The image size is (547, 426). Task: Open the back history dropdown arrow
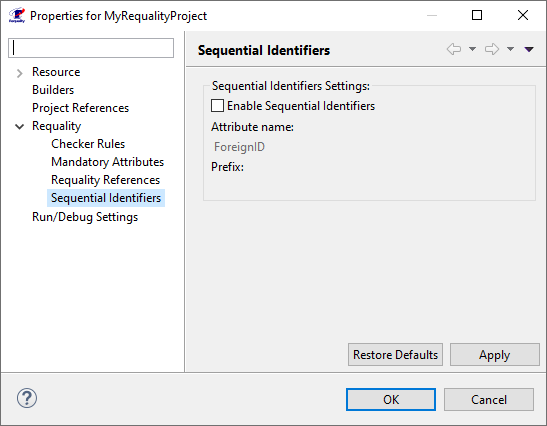[472, 49]
